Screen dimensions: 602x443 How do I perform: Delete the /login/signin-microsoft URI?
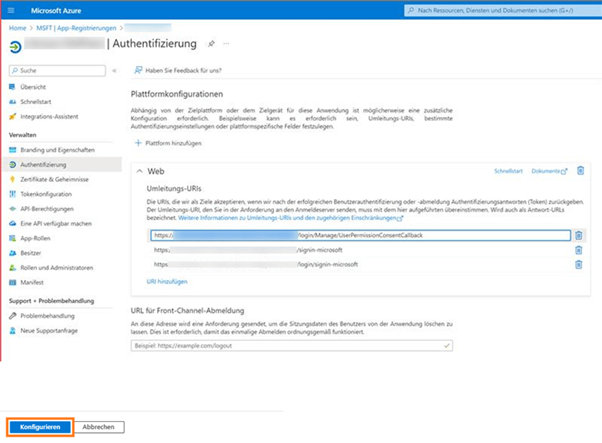[579, 264]
